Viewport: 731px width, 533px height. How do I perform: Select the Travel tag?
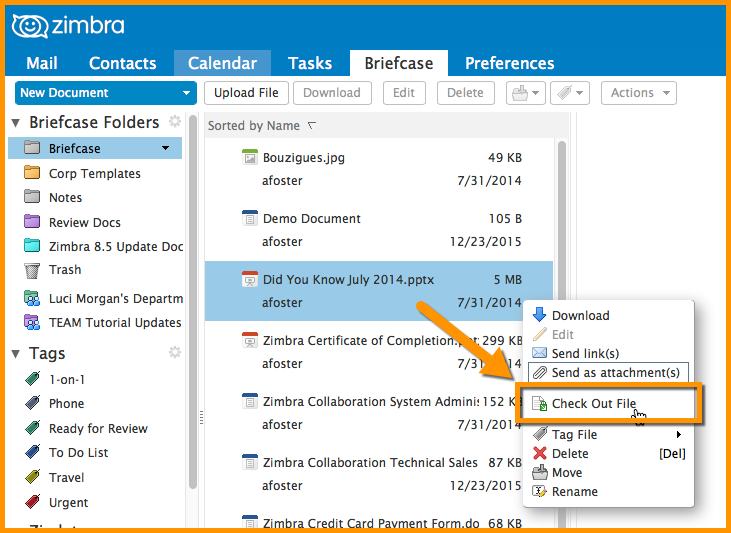point(66,477)
